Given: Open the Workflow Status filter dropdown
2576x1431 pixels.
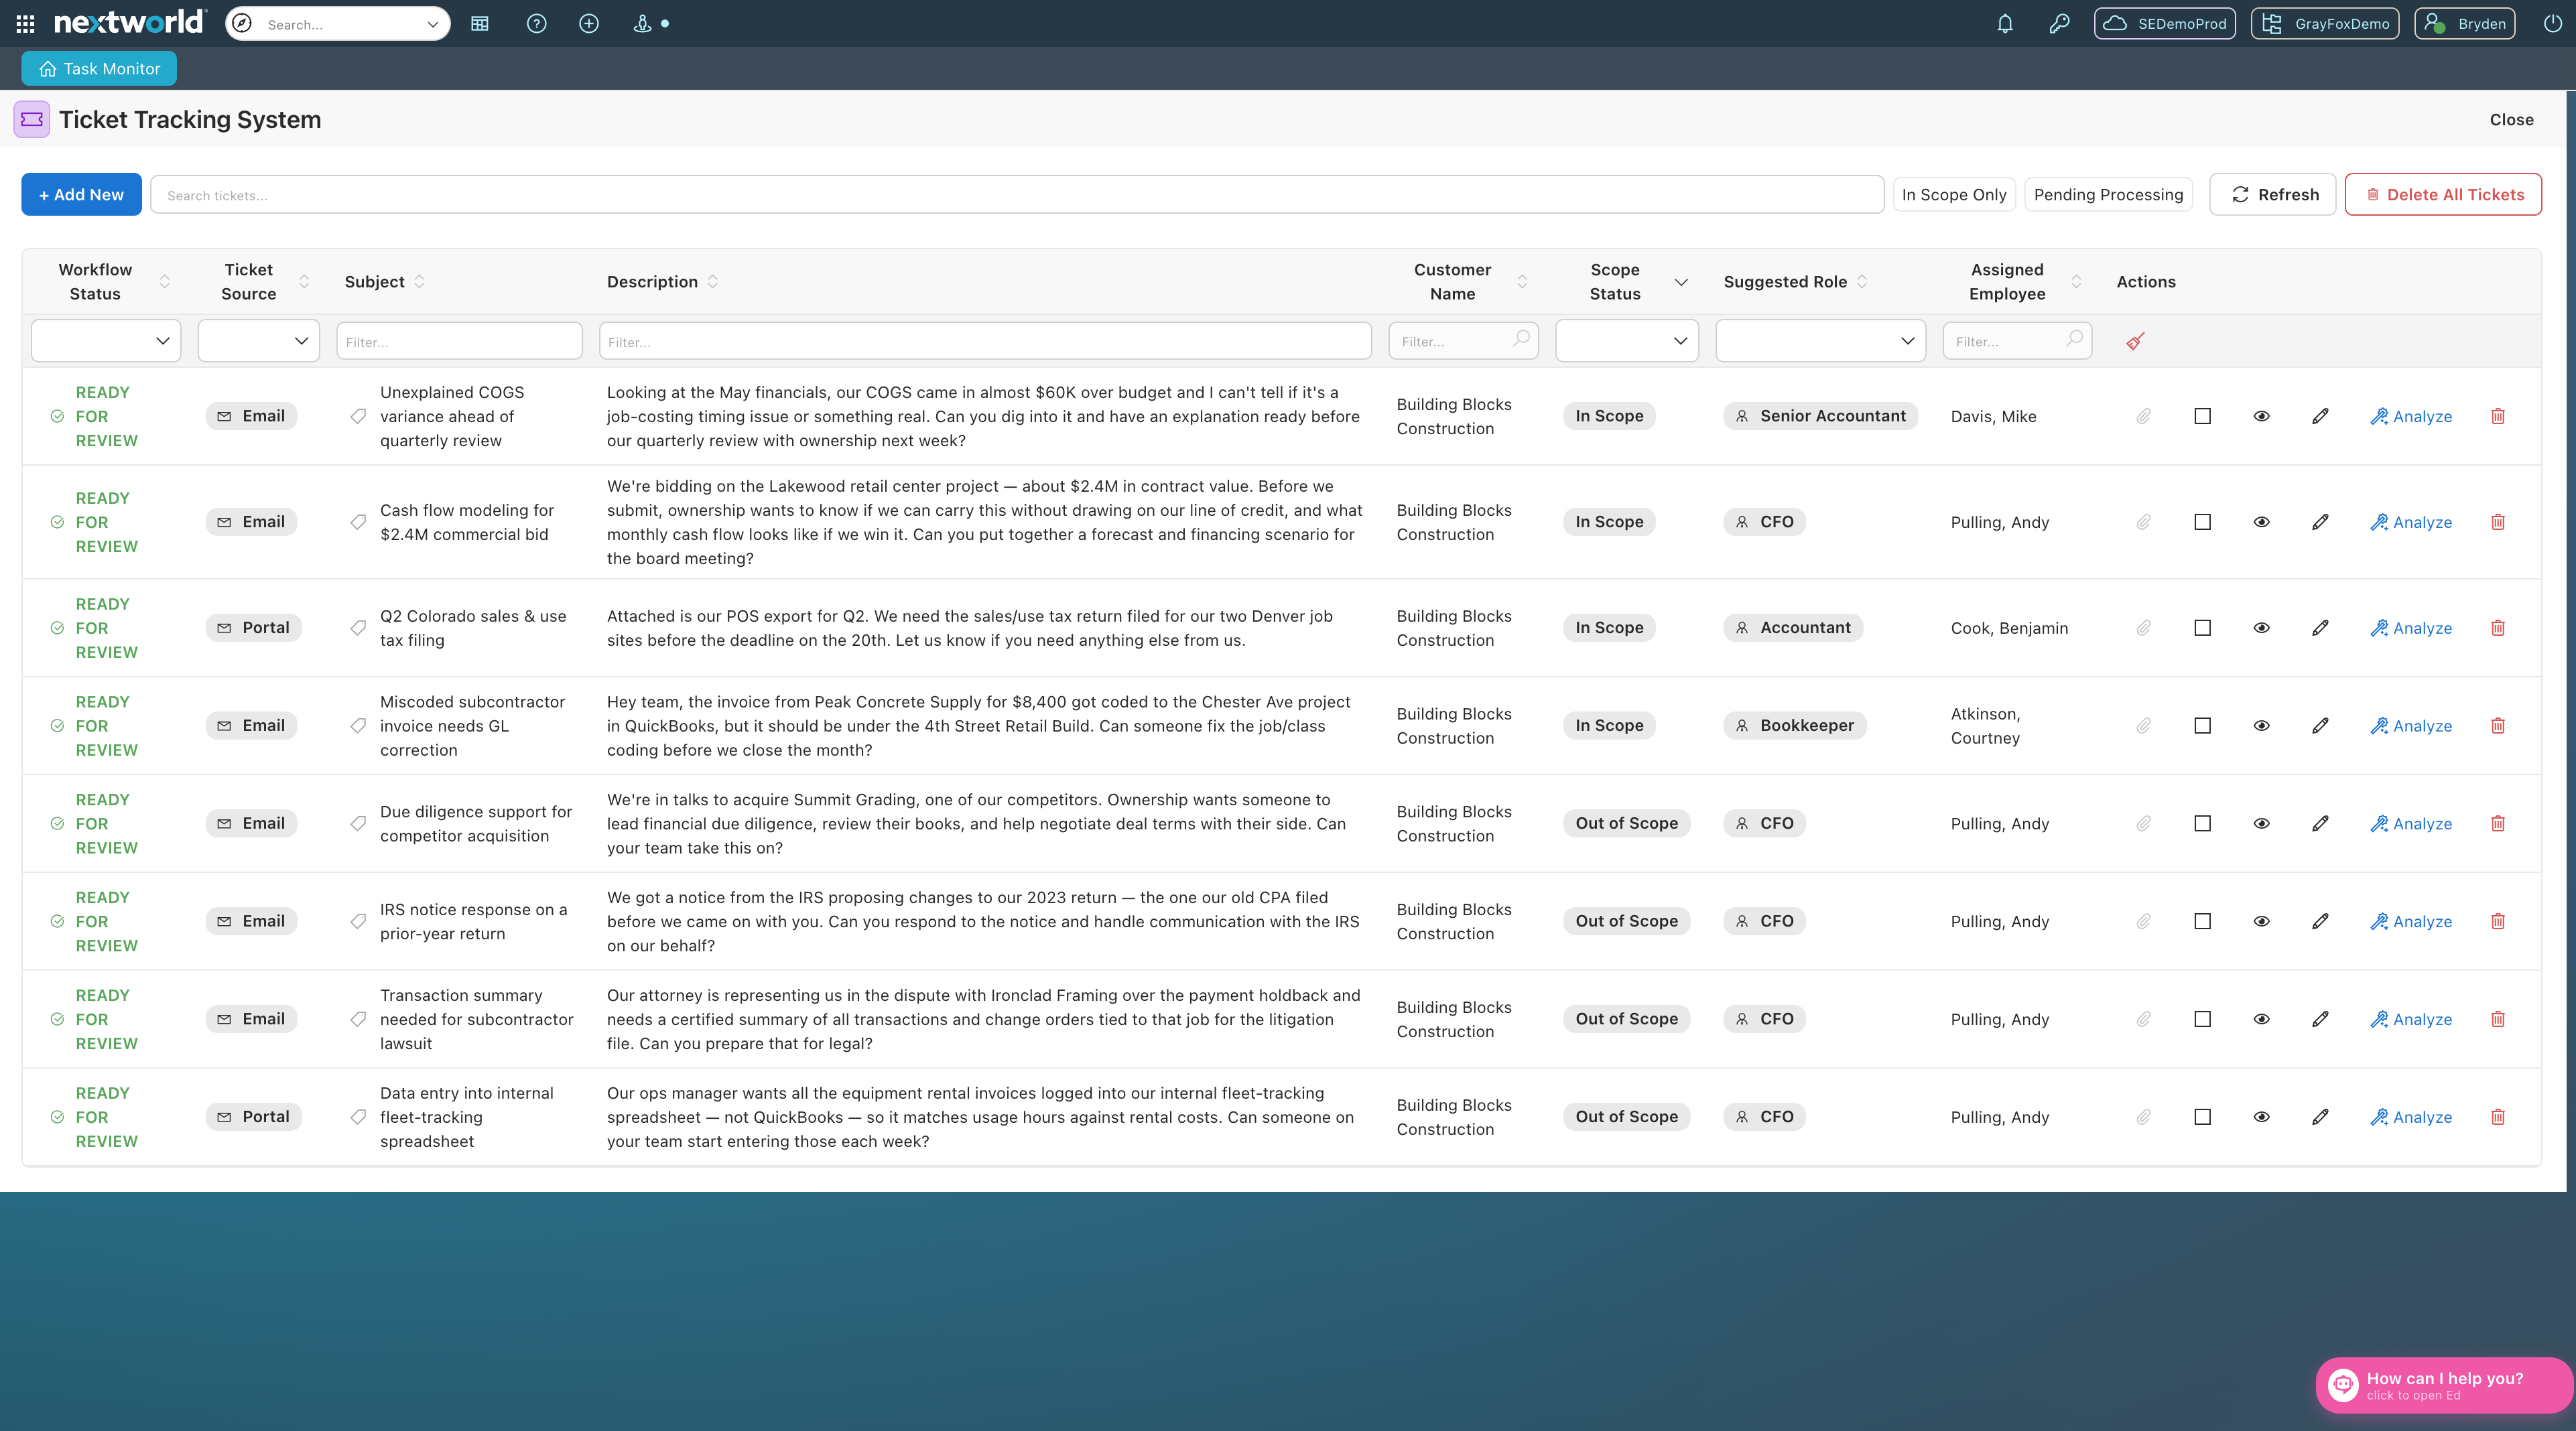Looking at the screenshot, I should 106,341.
